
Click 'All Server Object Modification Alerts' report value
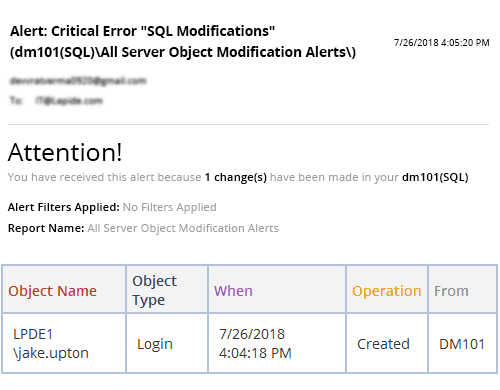(183, 228)
